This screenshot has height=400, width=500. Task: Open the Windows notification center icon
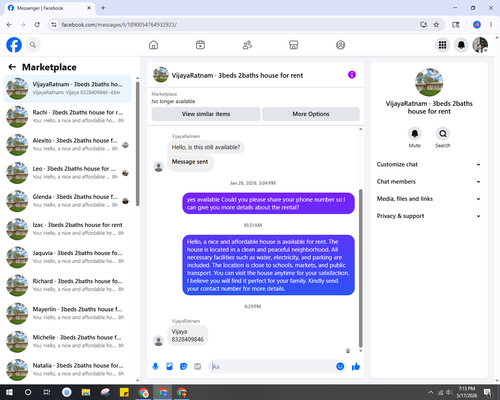click(x=488, y=392)
